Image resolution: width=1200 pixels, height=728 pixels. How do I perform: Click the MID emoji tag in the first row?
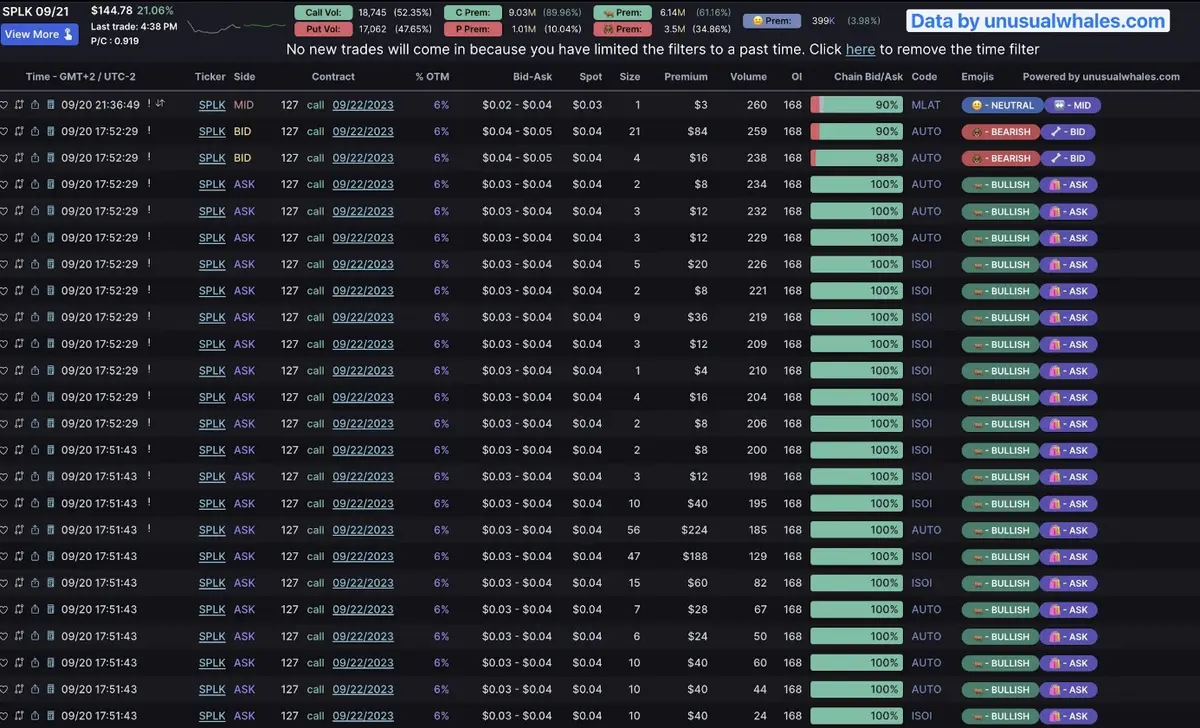pos(1071,105)
